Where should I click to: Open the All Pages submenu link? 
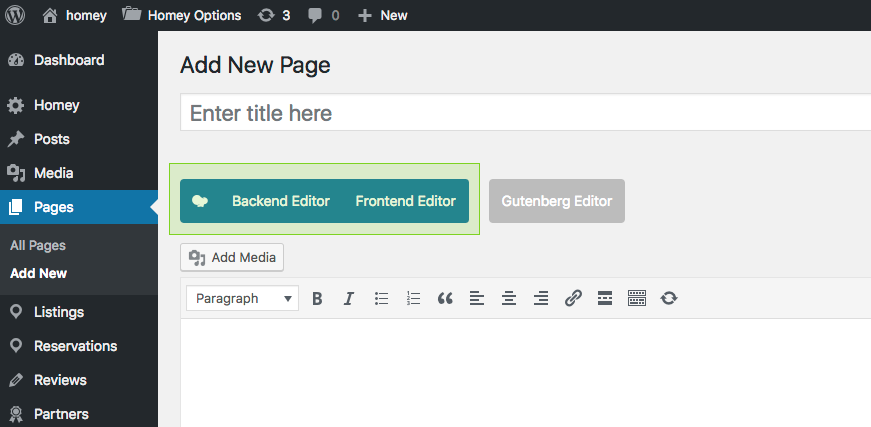pos(38,245)
